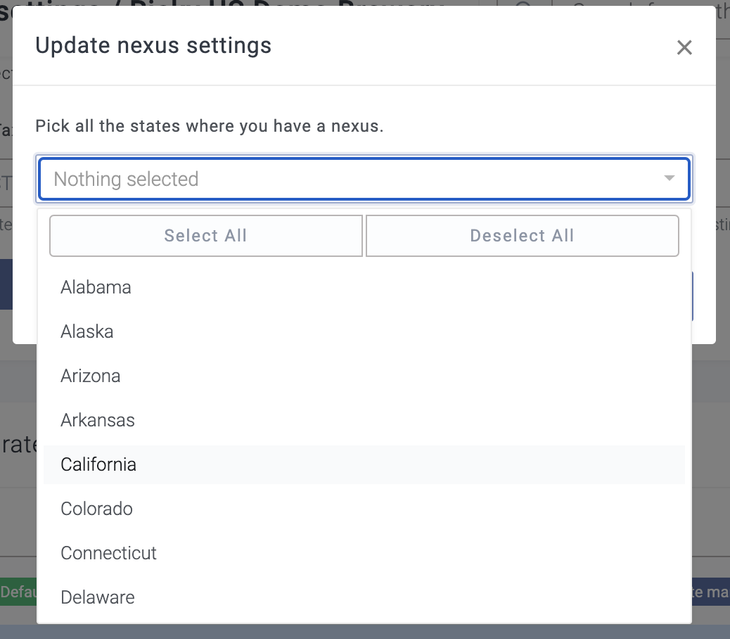Click the 'Update nexus settings' dialog title
The height and width of the screenshot is (639, 730).
(x=153, y=46)
